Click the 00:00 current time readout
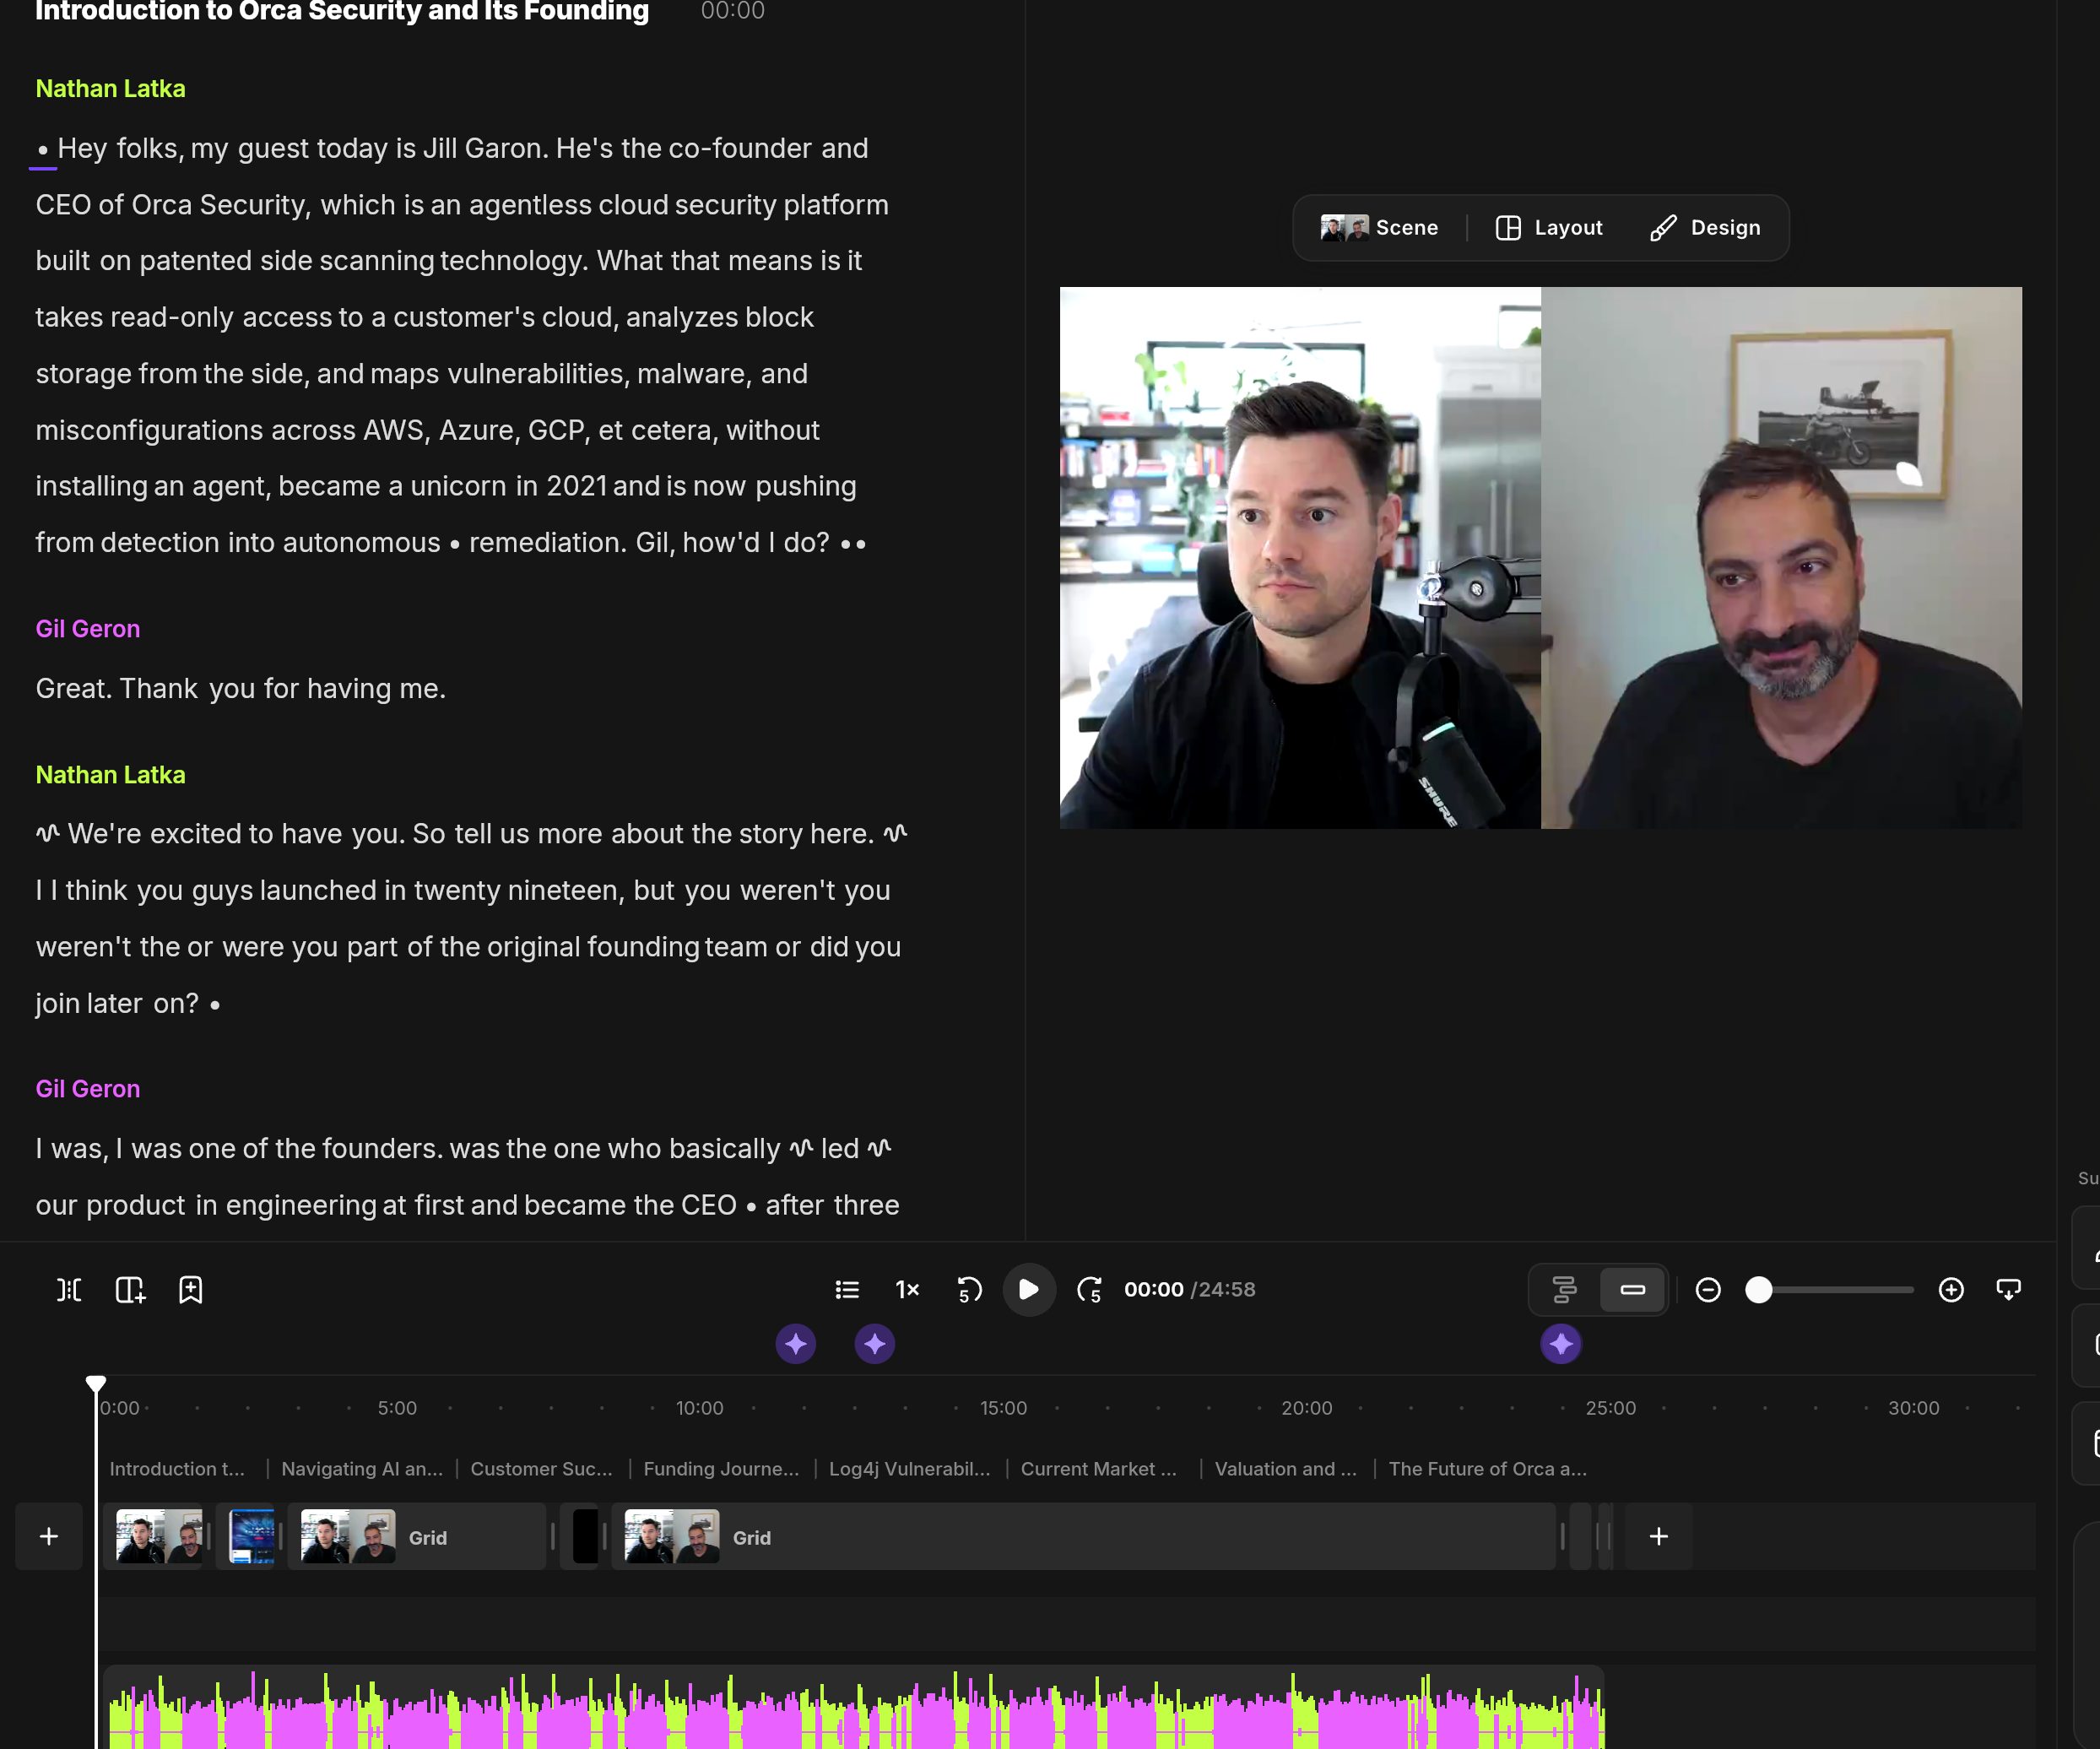The image size is (2100, 1749). click(x=1153, y=1290)
